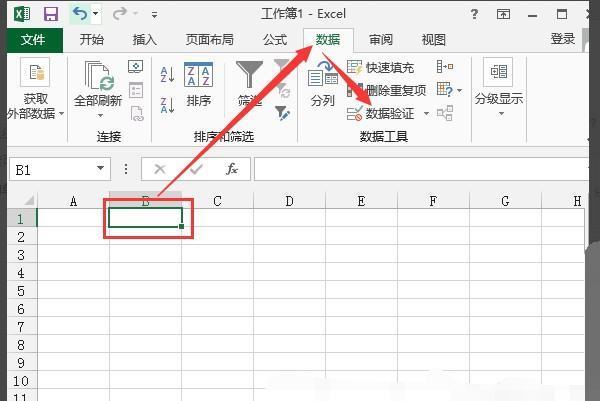The width and height of the screenshot is (600, 401).
Task: Select row 5 header
Action: click(x=22, y=291)
